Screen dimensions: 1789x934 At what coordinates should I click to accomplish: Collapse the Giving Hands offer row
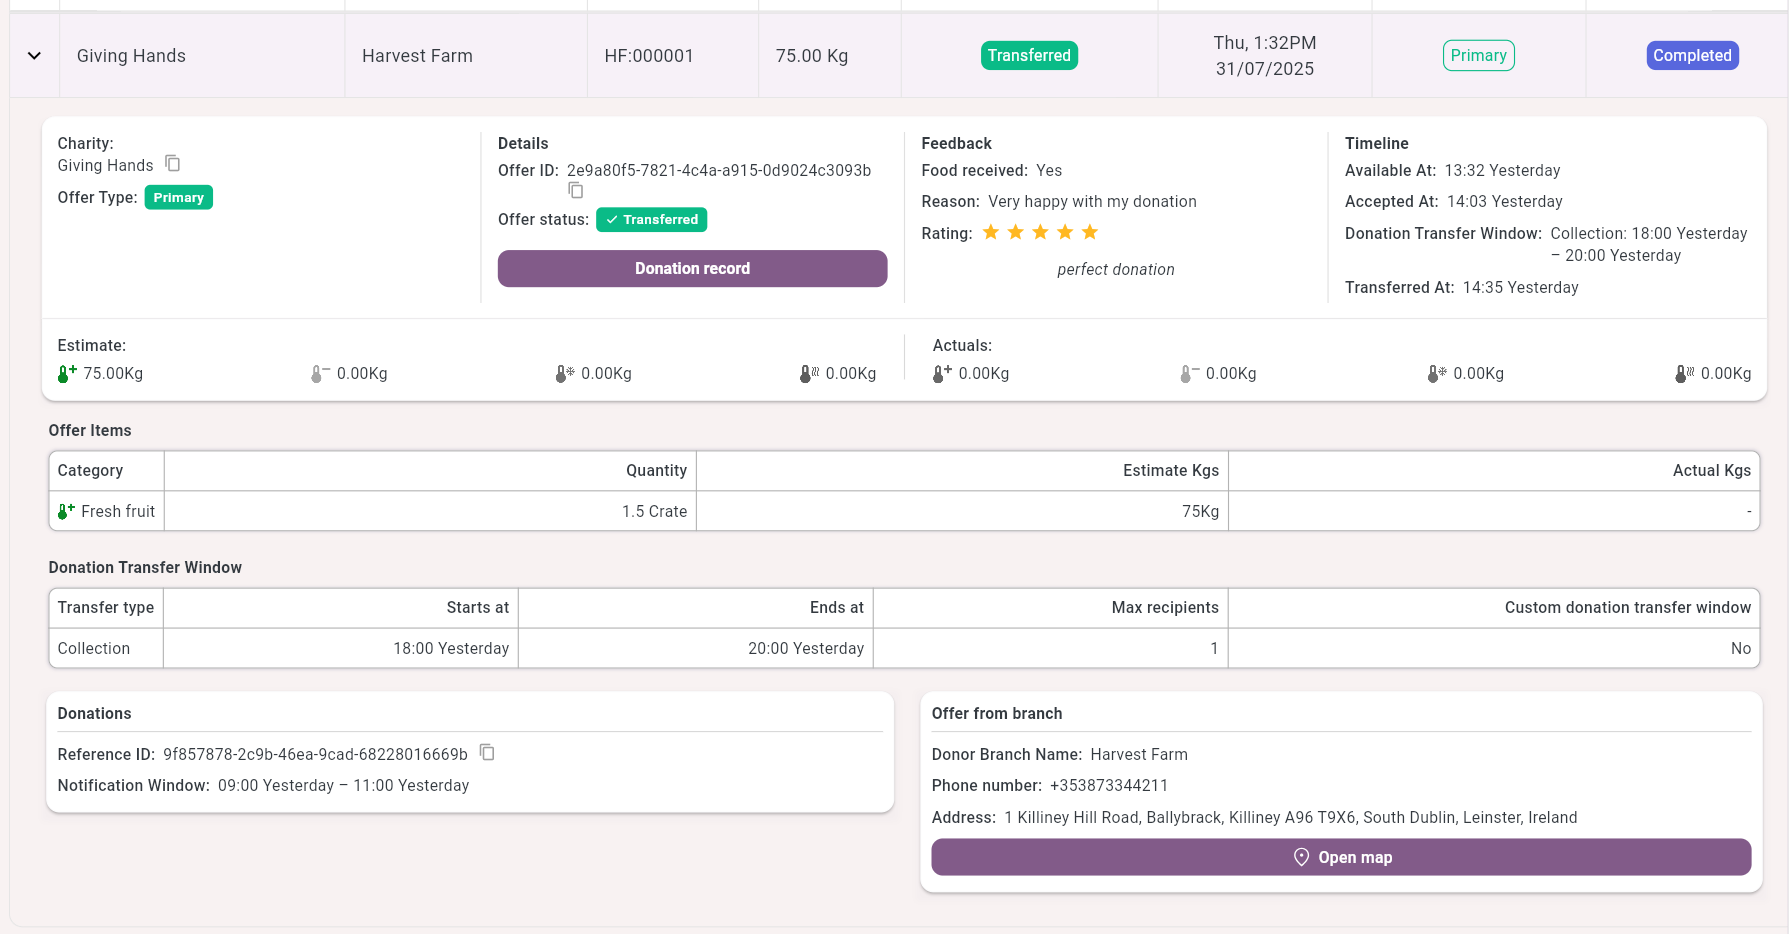pos(34,56)
